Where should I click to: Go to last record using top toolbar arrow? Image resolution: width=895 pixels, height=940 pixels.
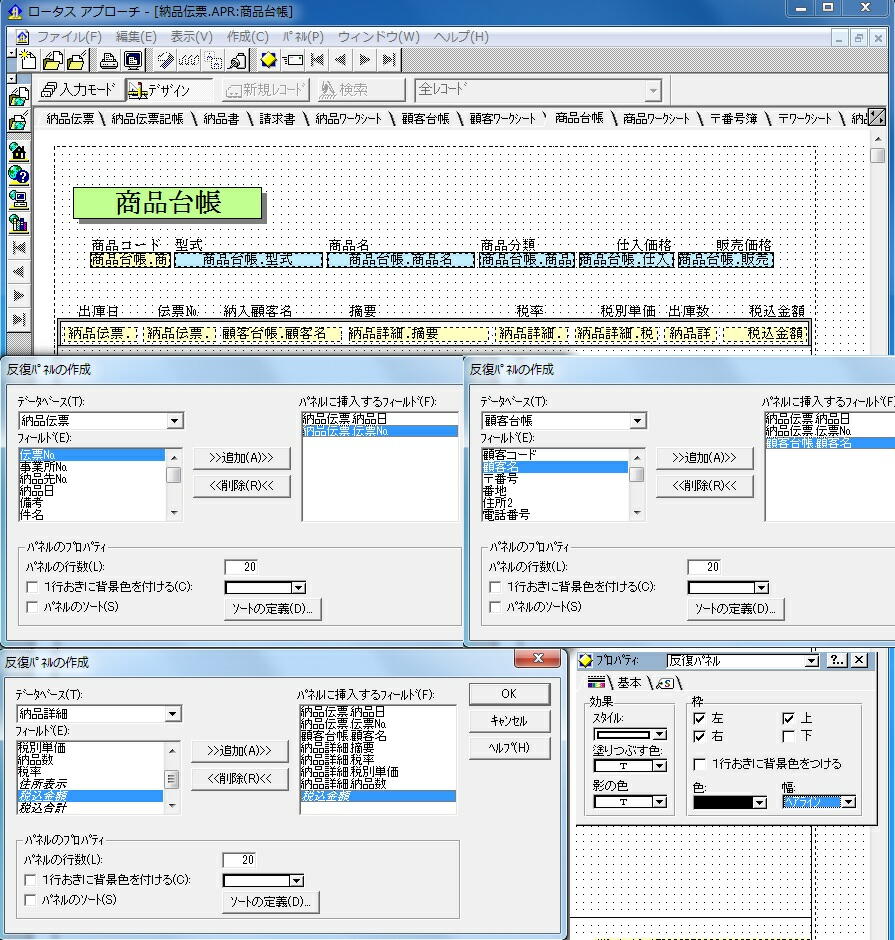pyautogui.click(x=389, y=60)
